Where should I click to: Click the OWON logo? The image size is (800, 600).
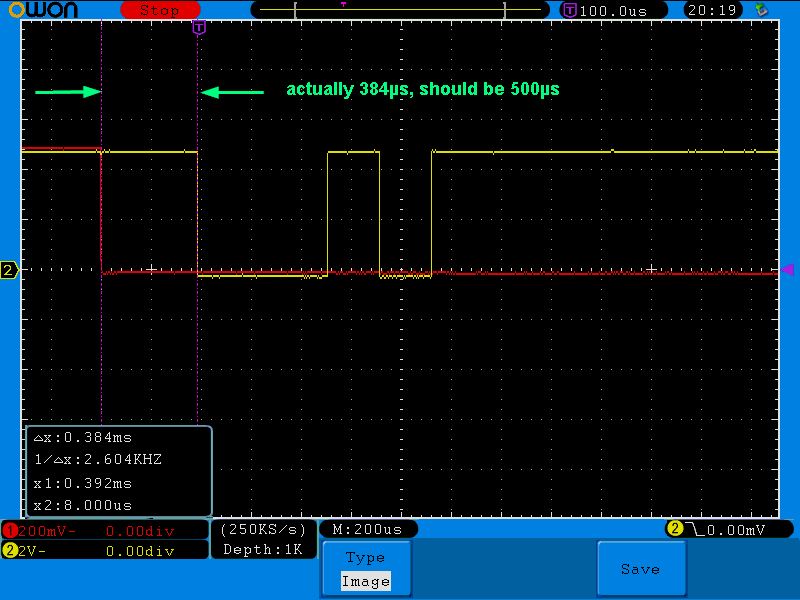(x=43, y=9)
